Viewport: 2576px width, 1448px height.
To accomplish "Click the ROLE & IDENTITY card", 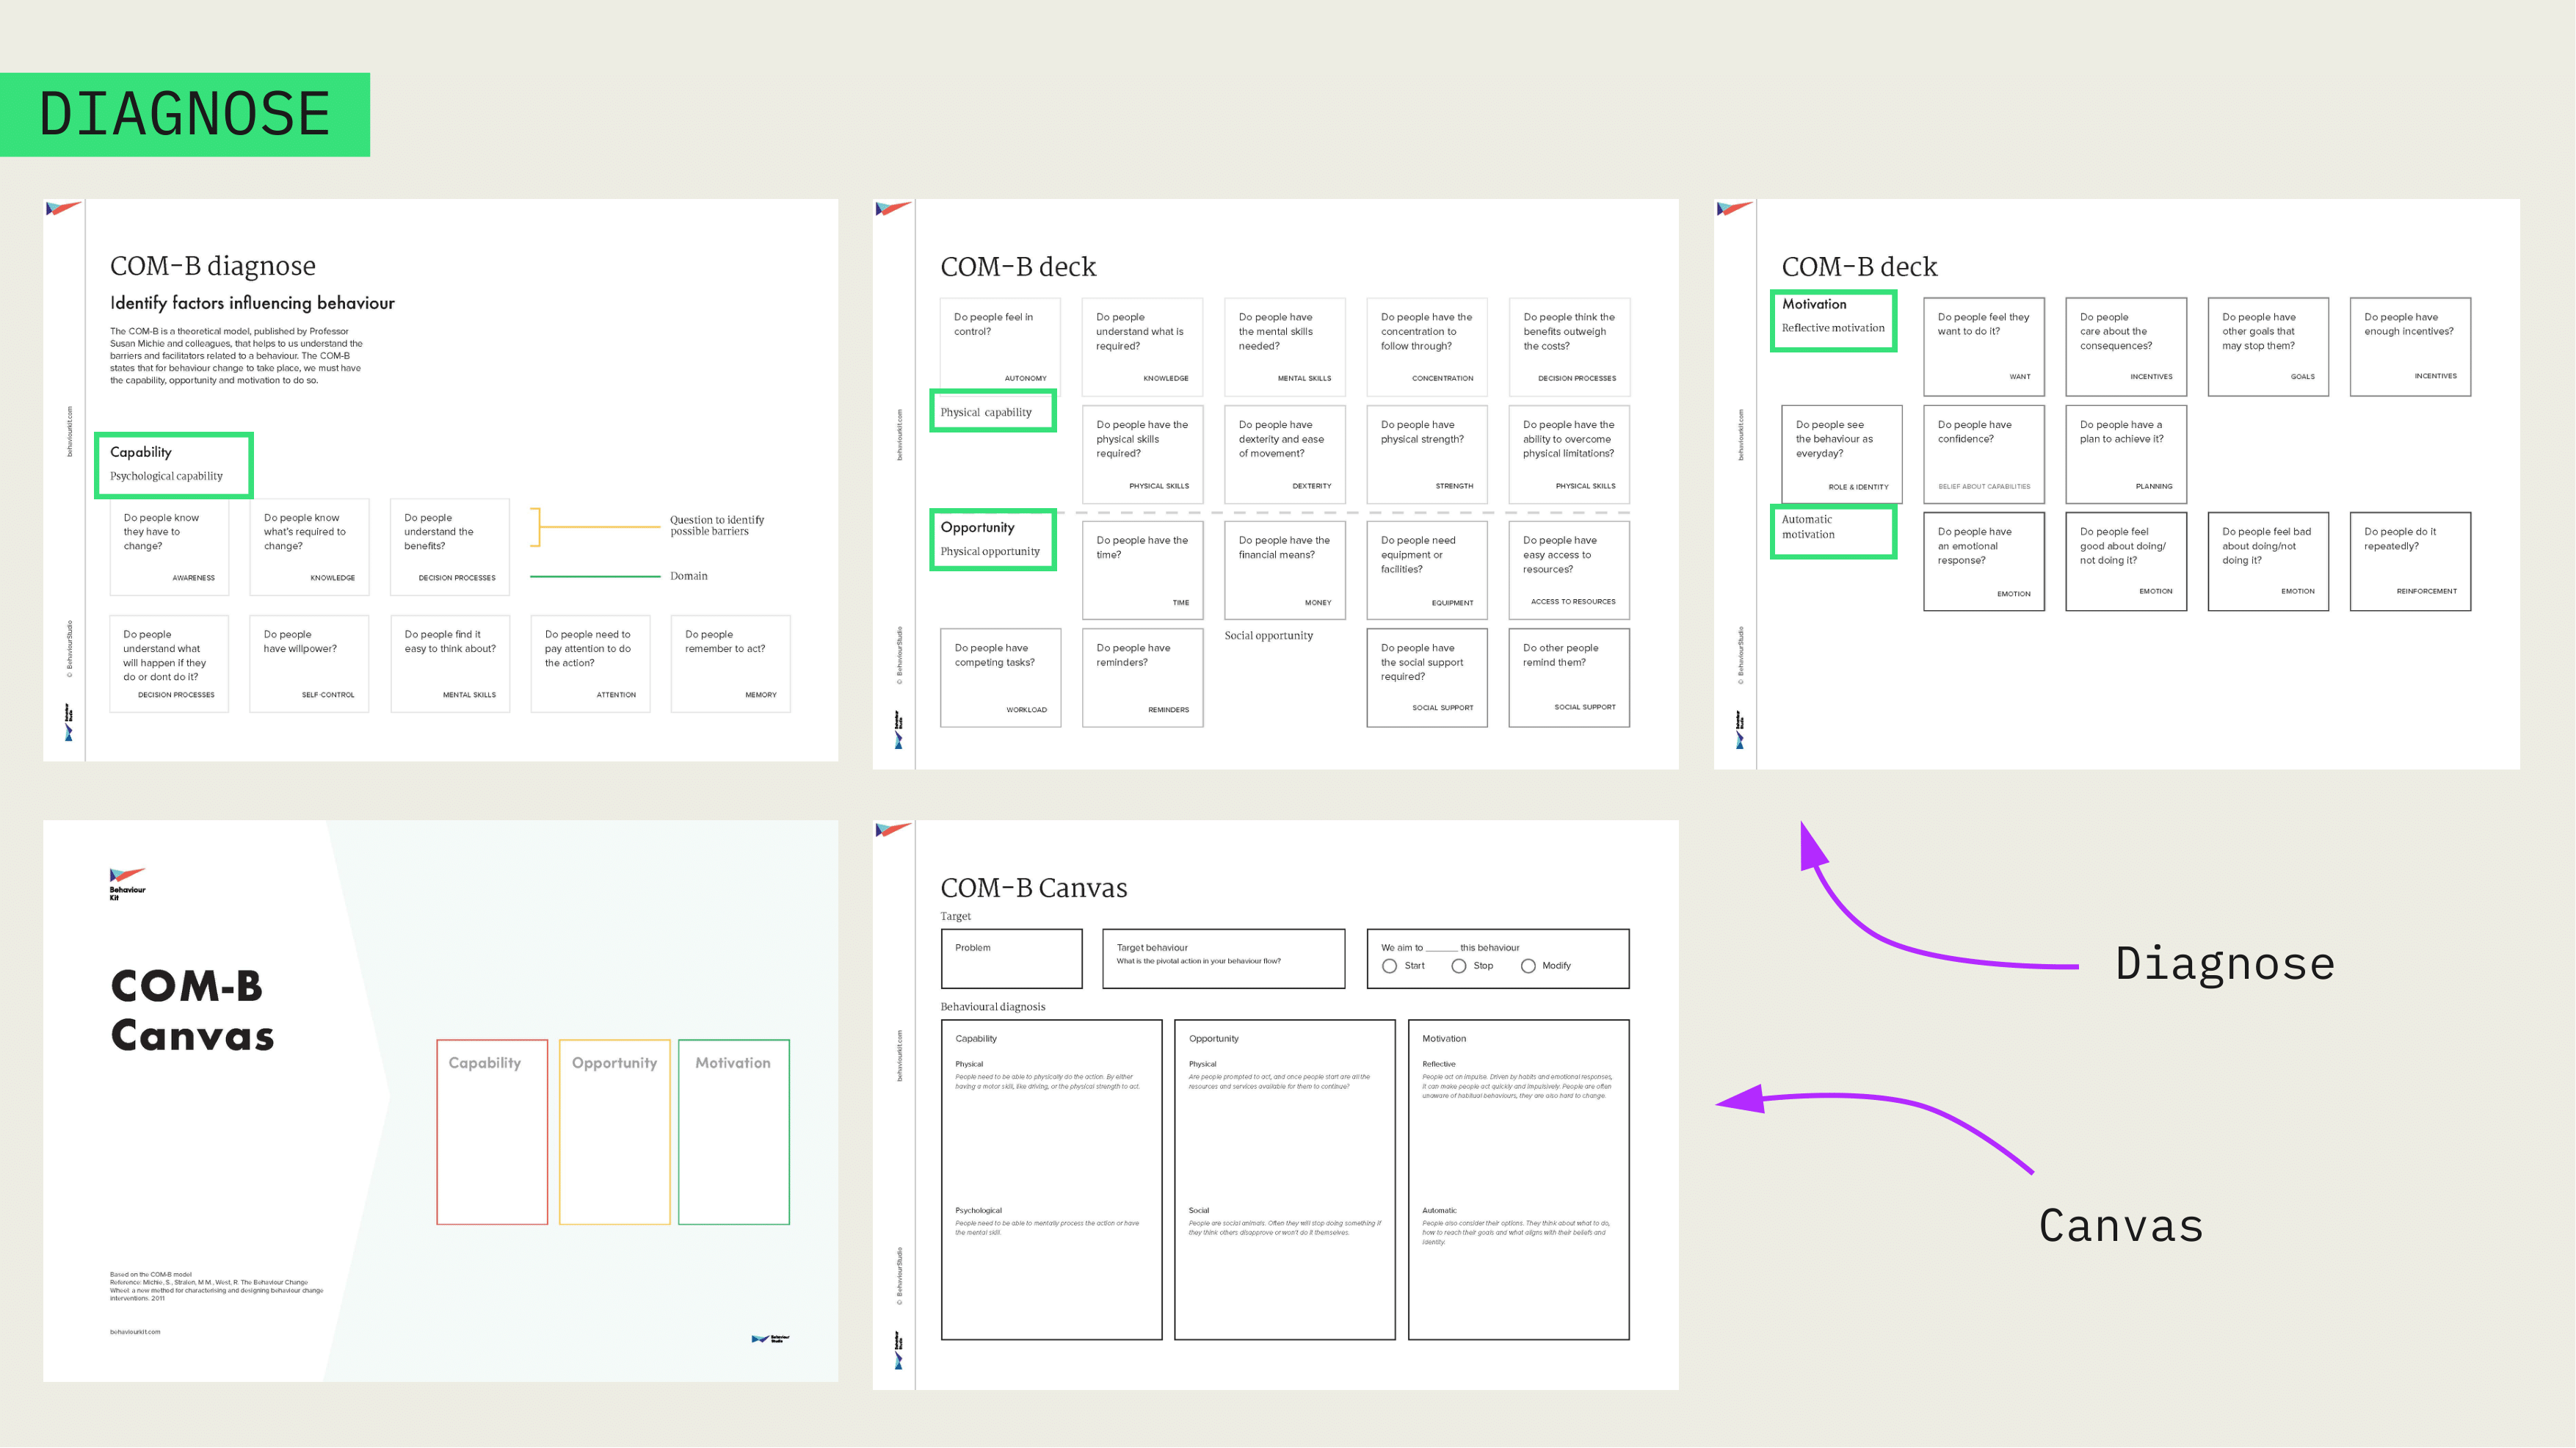I will [1842, 454].
